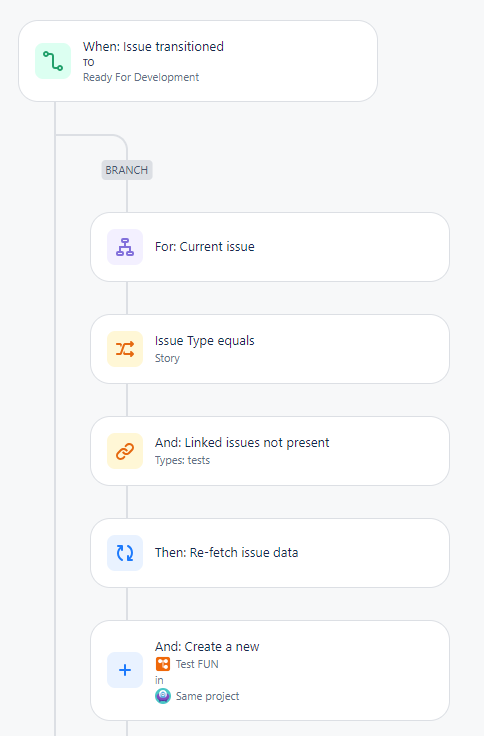Viewport: 484px width, 736px height.
Task: Click the green Issue transitioned trigger icon
Action: click(x=53, y=61)
